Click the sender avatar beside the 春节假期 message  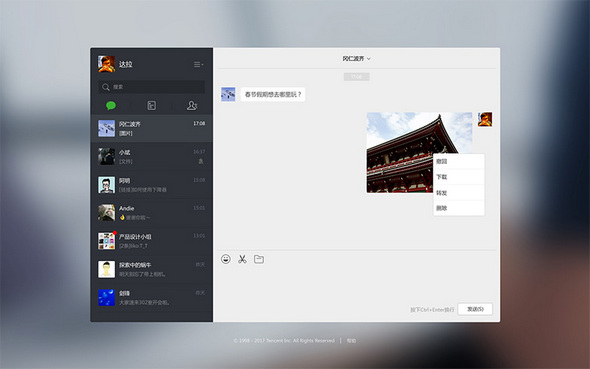[228, 94]
